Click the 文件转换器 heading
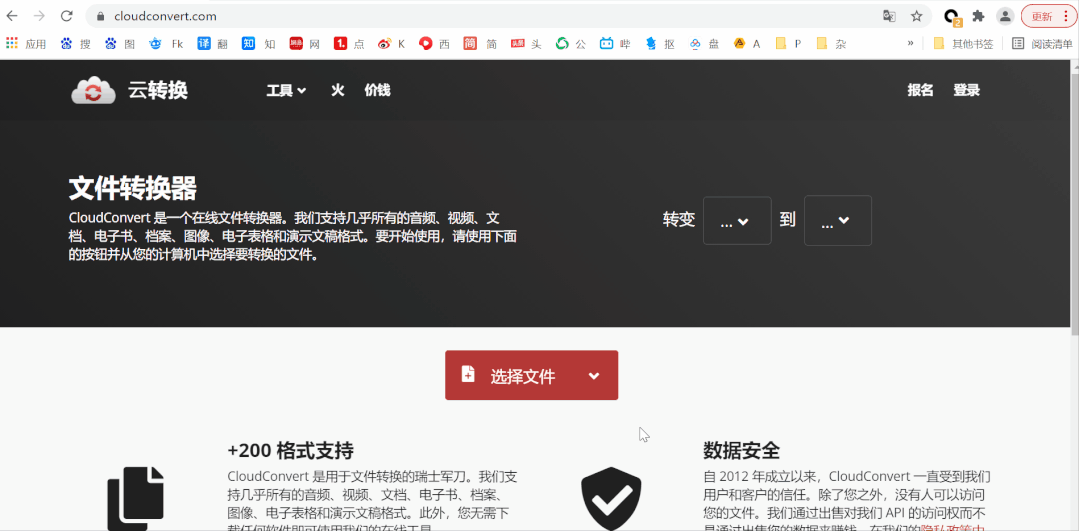This screenshot has height=531, width=1079. click(133, 188)
